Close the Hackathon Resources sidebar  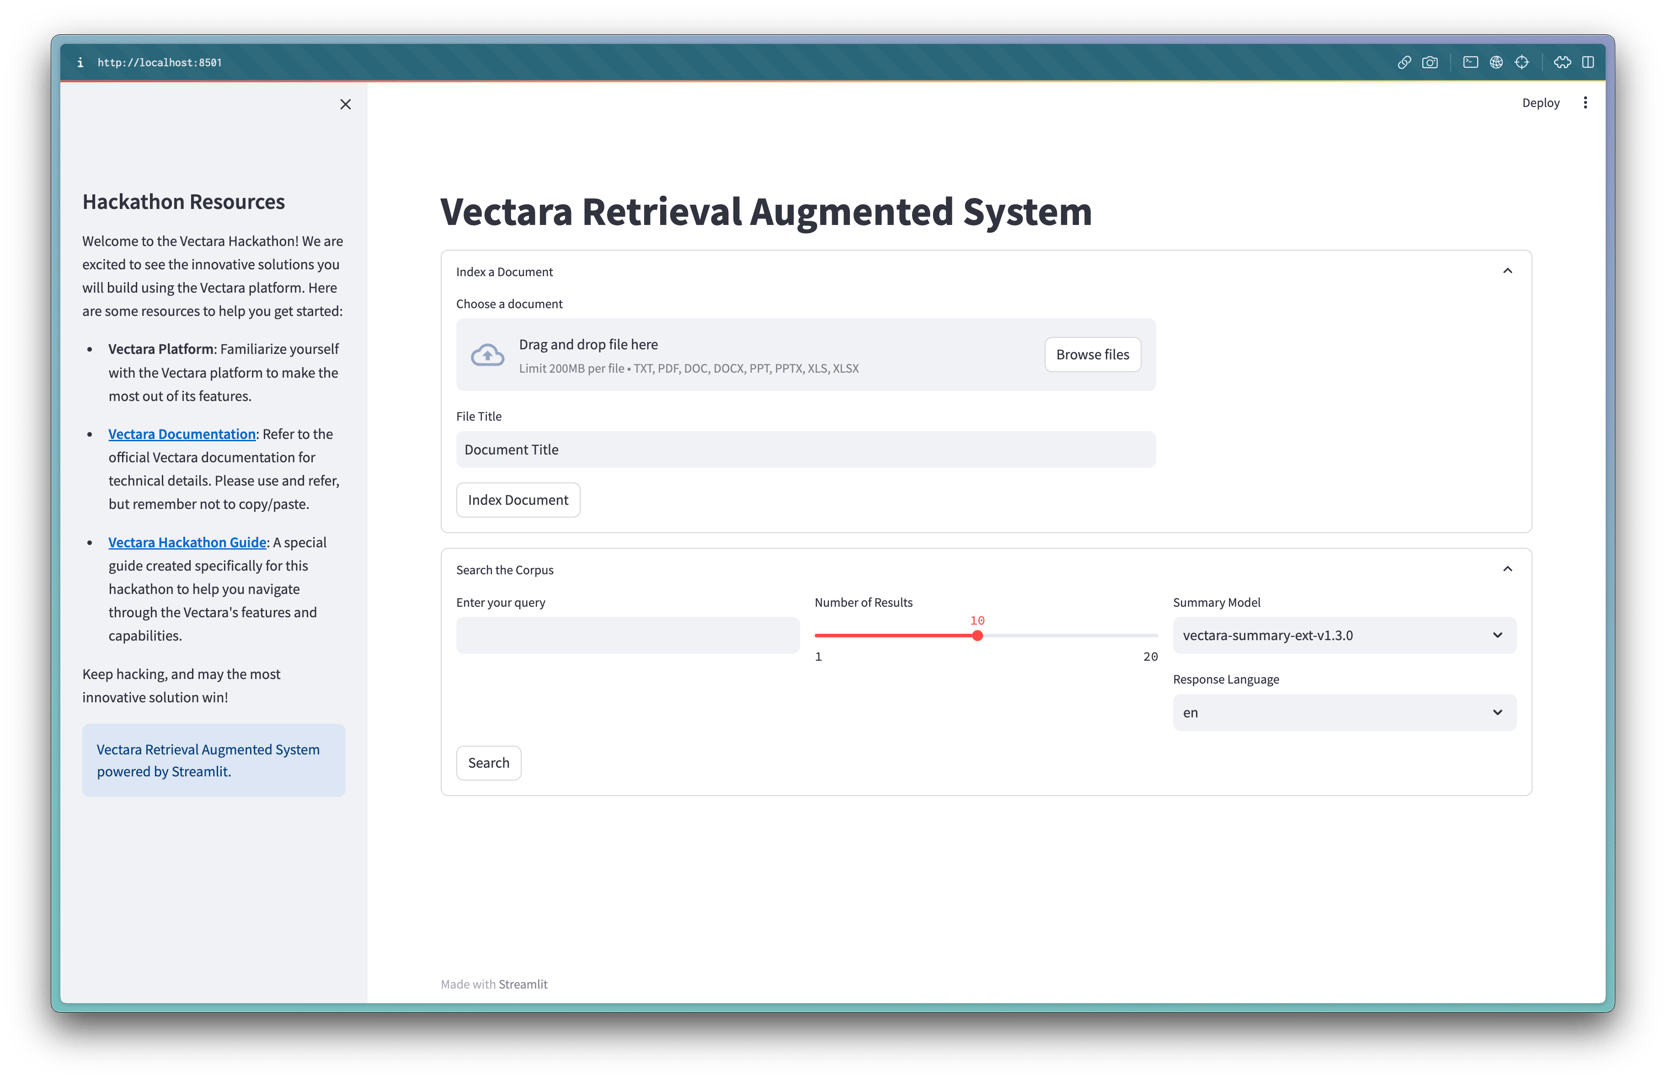345,104
